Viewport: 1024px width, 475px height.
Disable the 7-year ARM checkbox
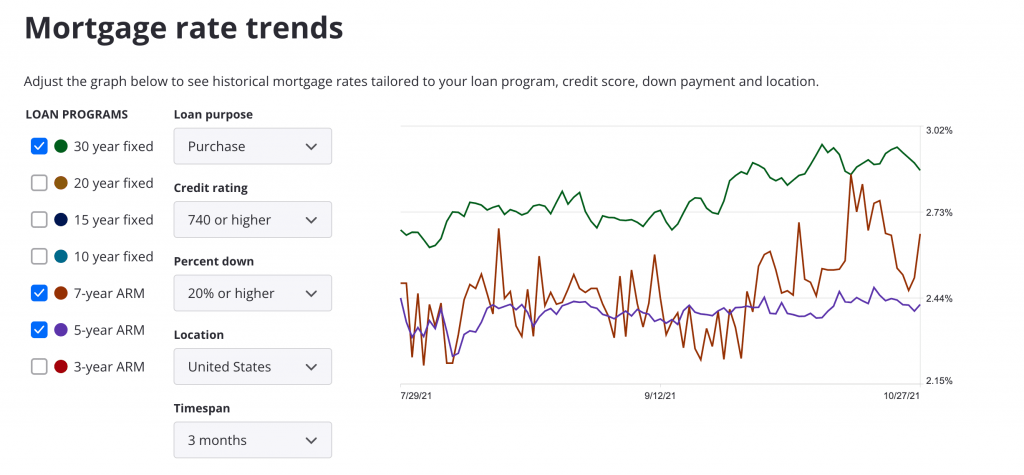click(39, 293)
